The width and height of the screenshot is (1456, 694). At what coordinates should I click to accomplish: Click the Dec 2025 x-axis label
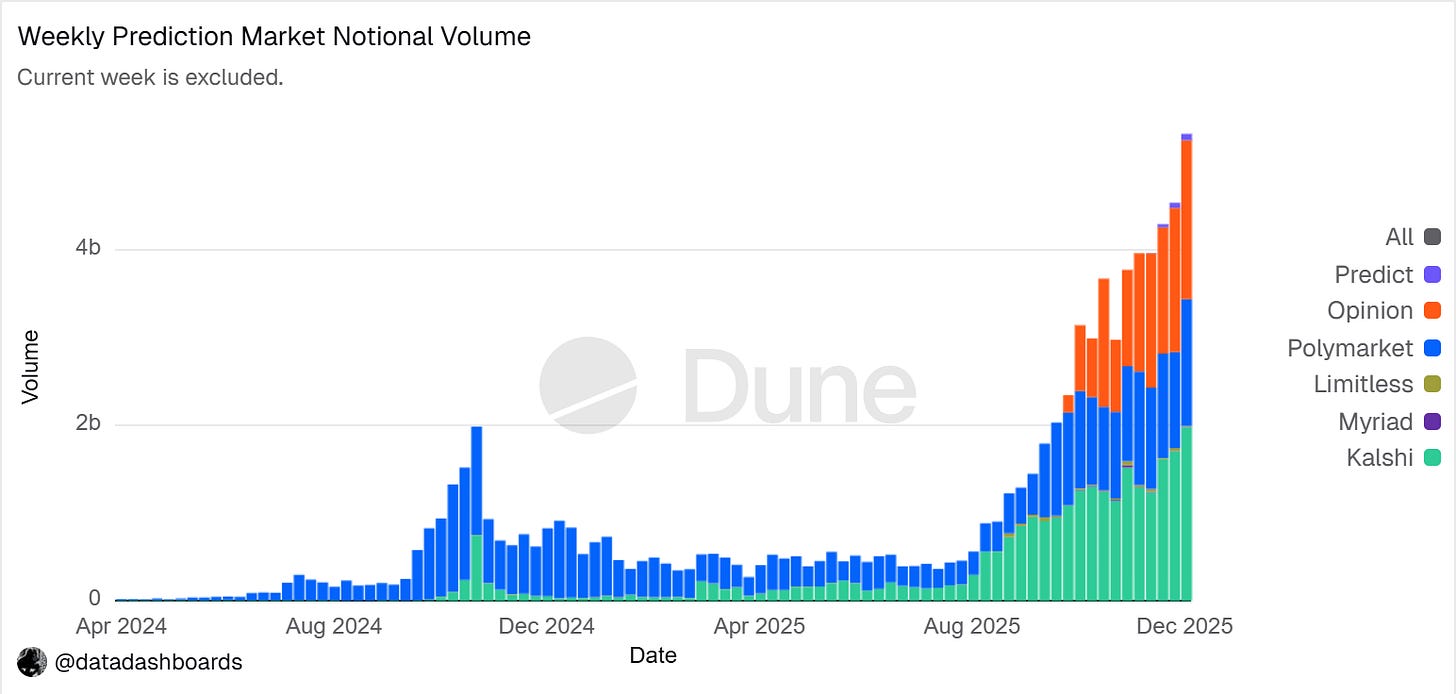[1185, 627]
